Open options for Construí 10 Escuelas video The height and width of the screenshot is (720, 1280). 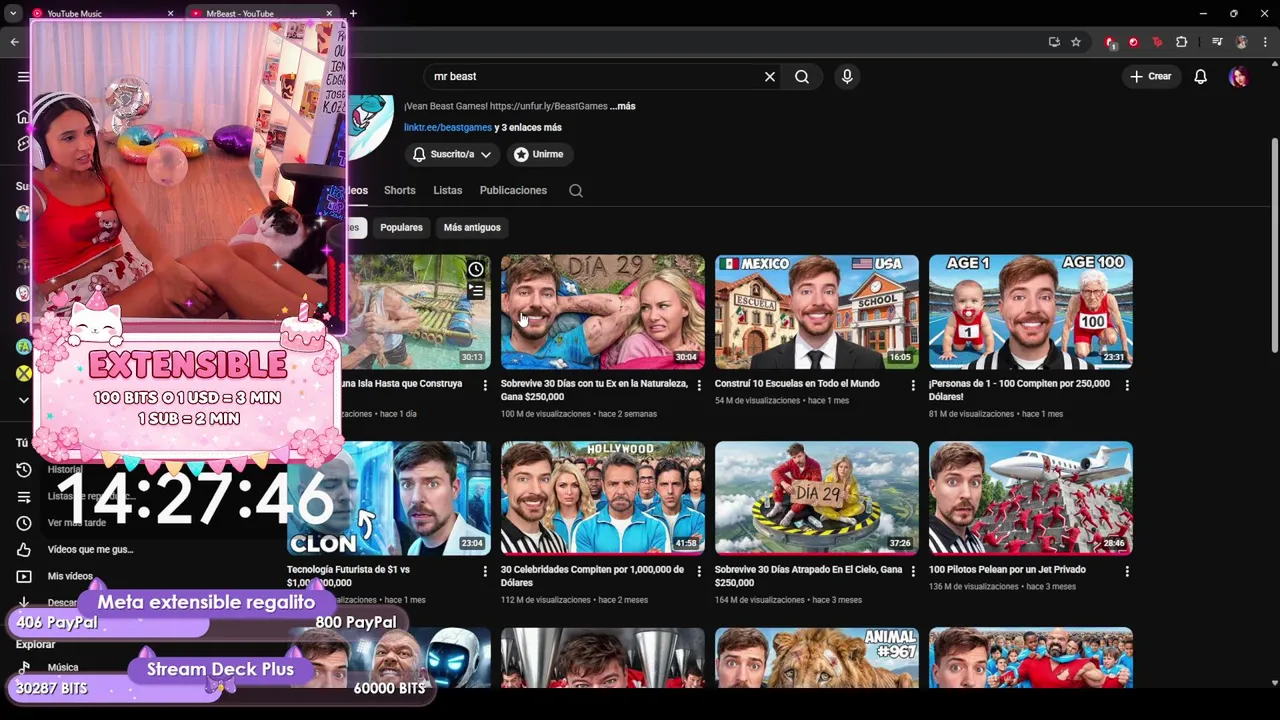(x=913, y=385)
